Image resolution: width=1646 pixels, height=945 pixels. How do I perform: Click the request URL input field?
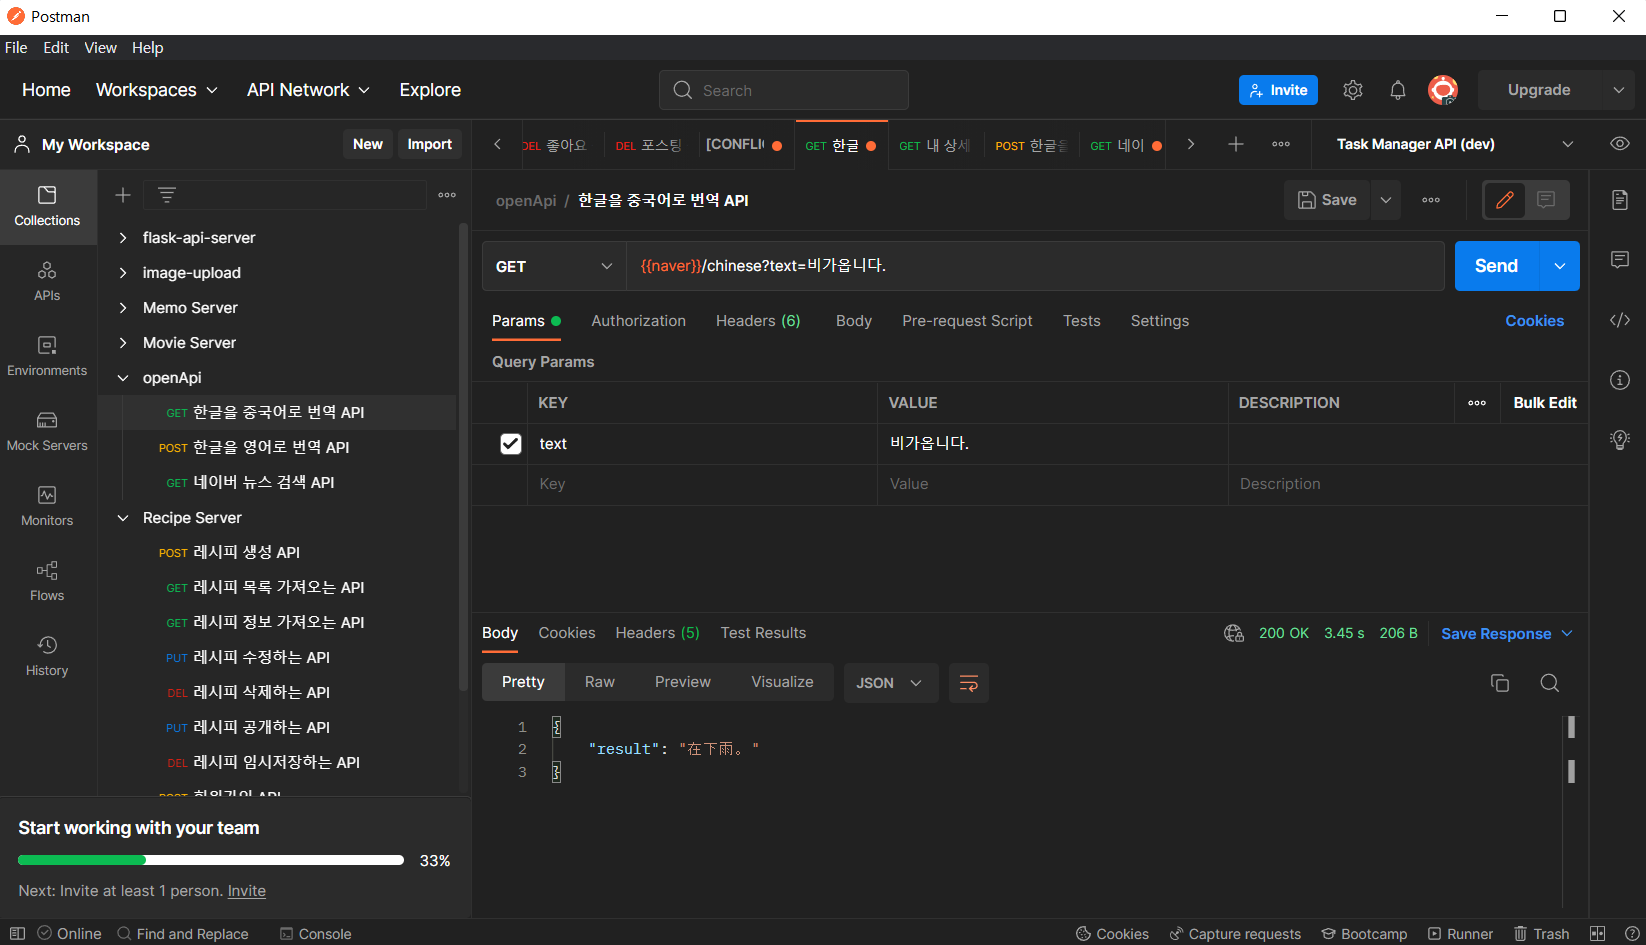pyautogui.click(x=1035, y=266)
